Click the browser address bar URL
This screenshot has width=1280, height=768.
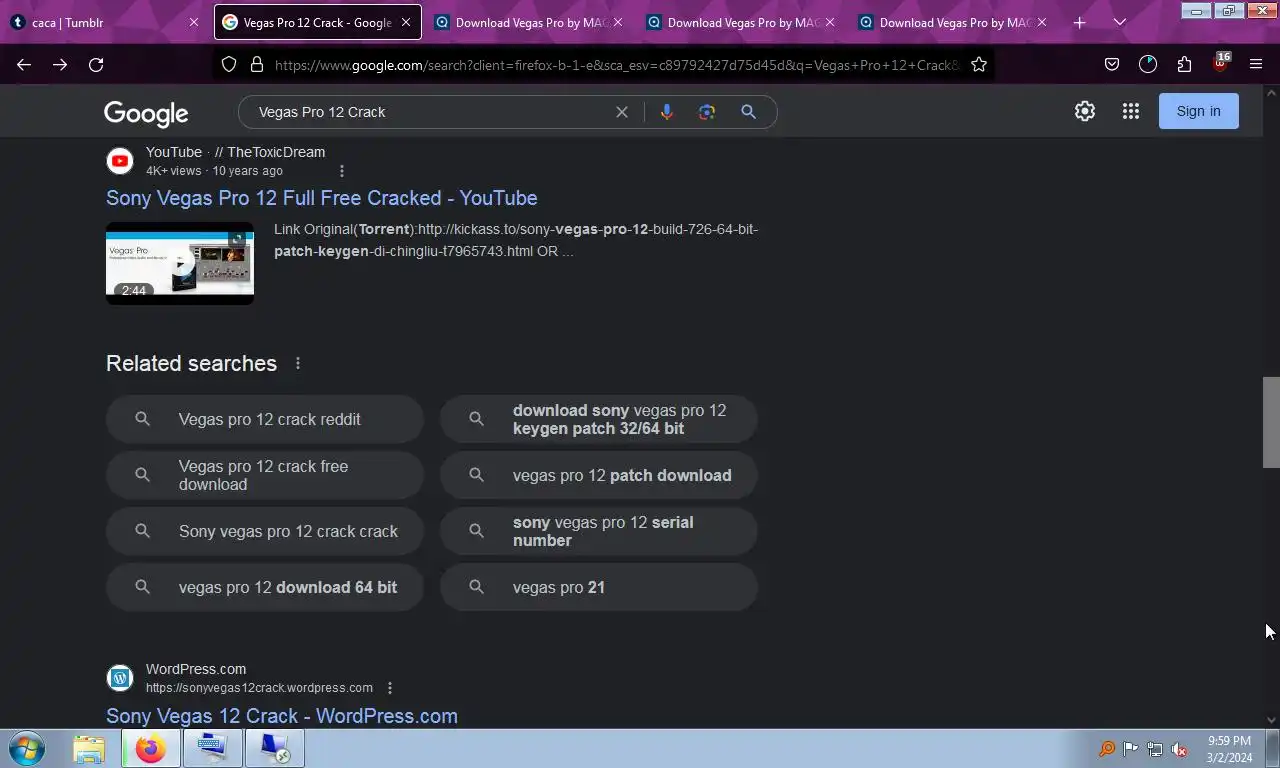coord(615,64)
